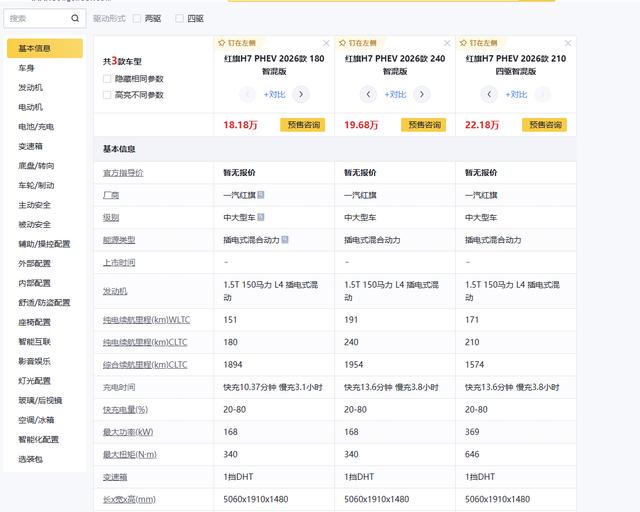Image resolution: width=640 pixels, height=512 pixels.
Task: Open the 纯电续航里程(km)CLTC link
Action: [145, 342]
